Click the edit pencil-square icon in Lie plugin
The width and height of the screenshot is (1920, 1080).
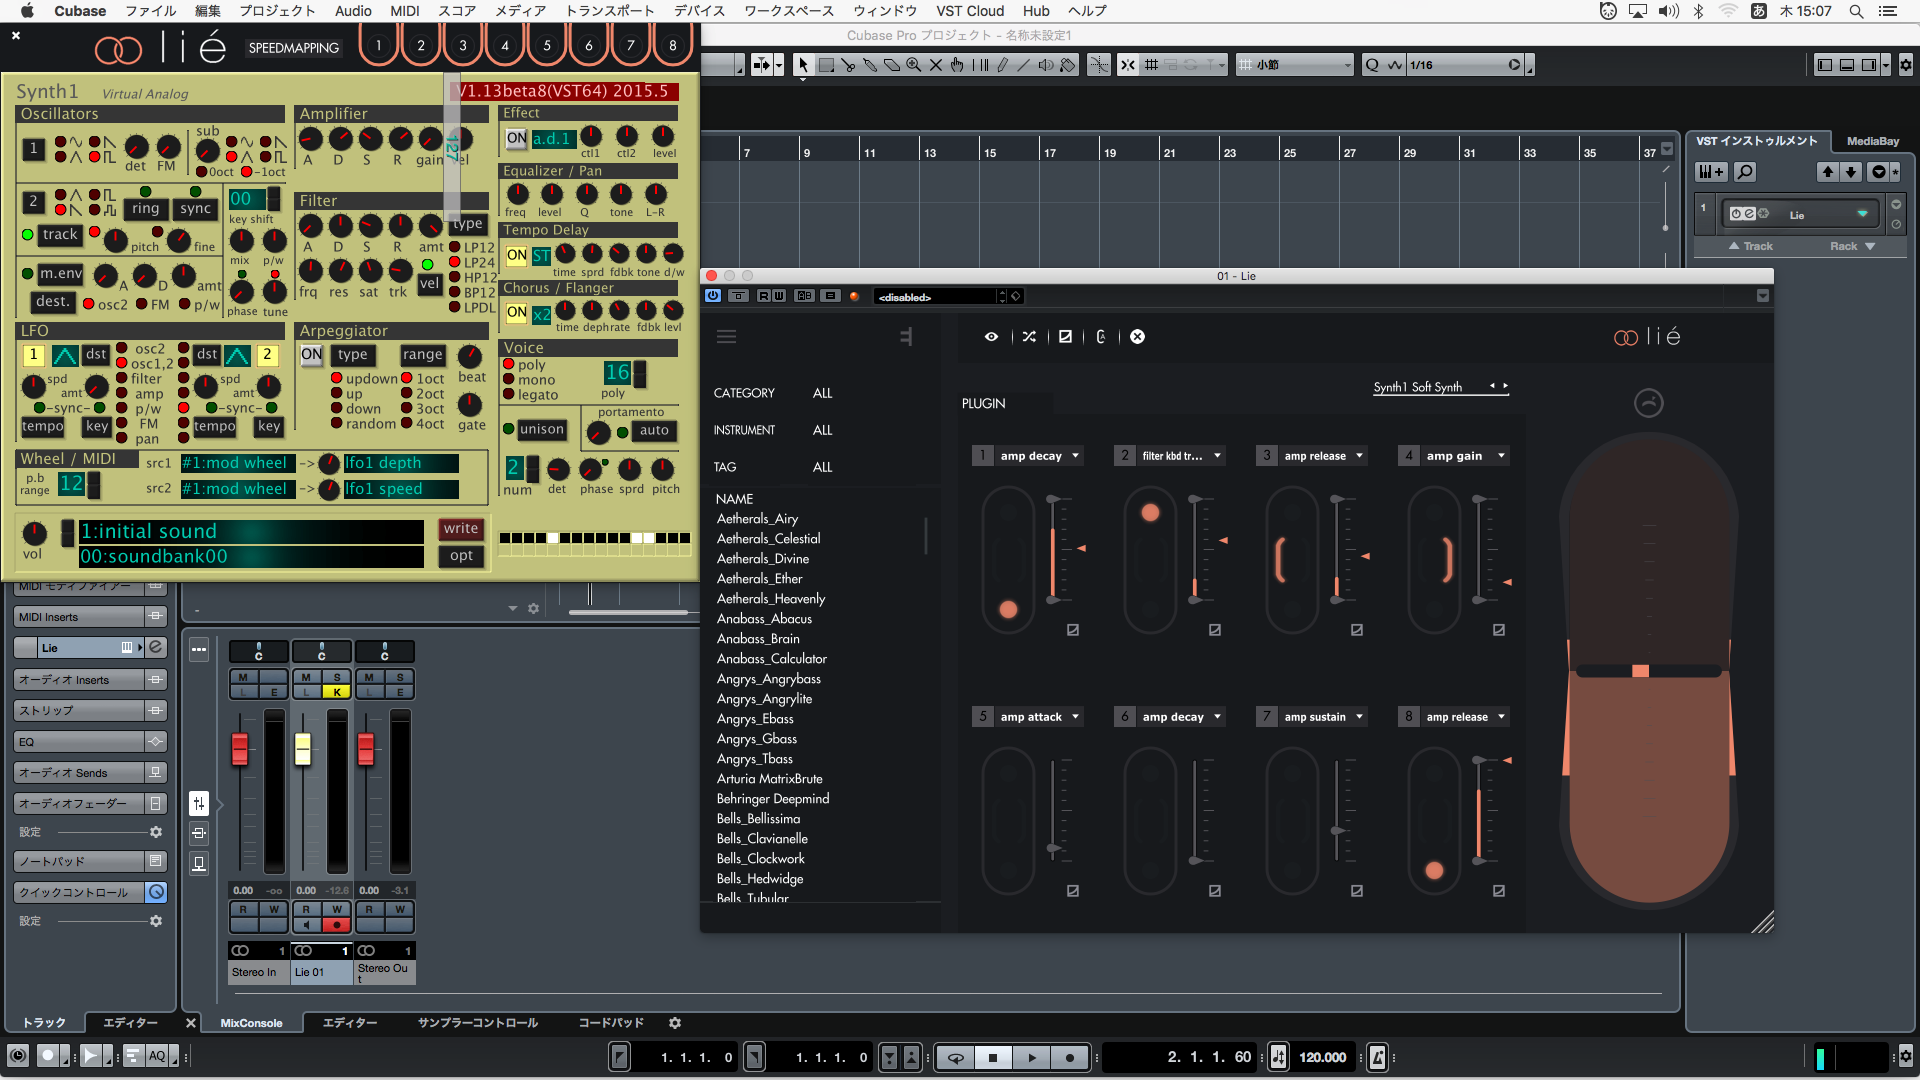click(x=1065, y=337)
